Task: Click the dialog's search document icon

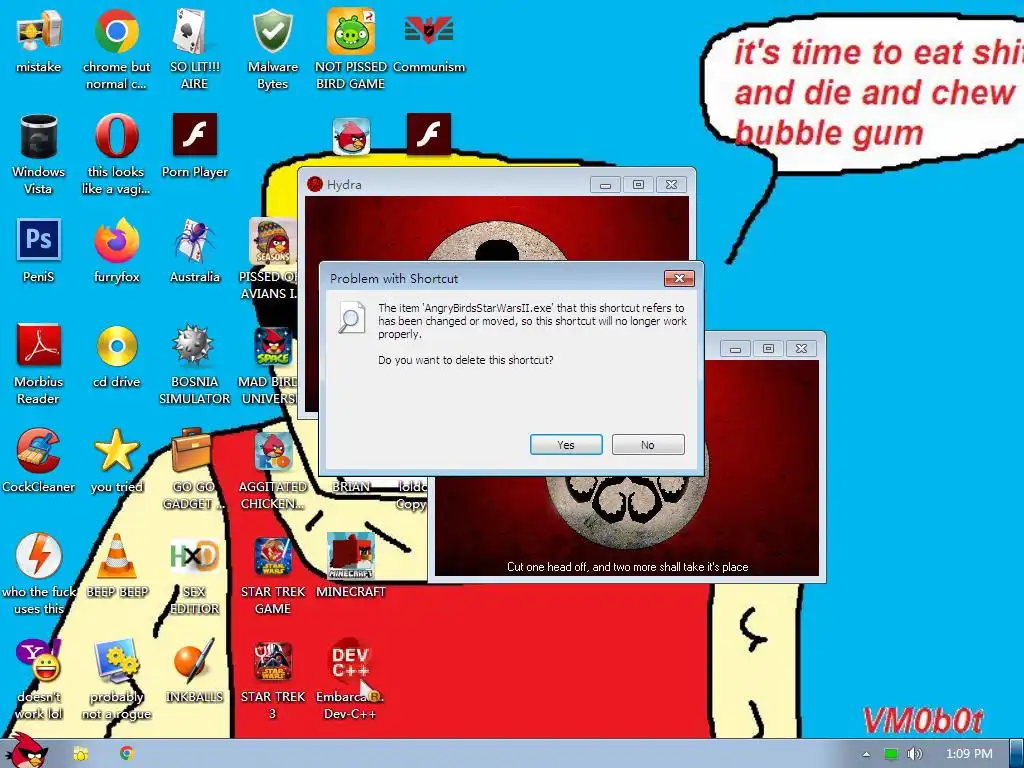Action: pos(351,317)
